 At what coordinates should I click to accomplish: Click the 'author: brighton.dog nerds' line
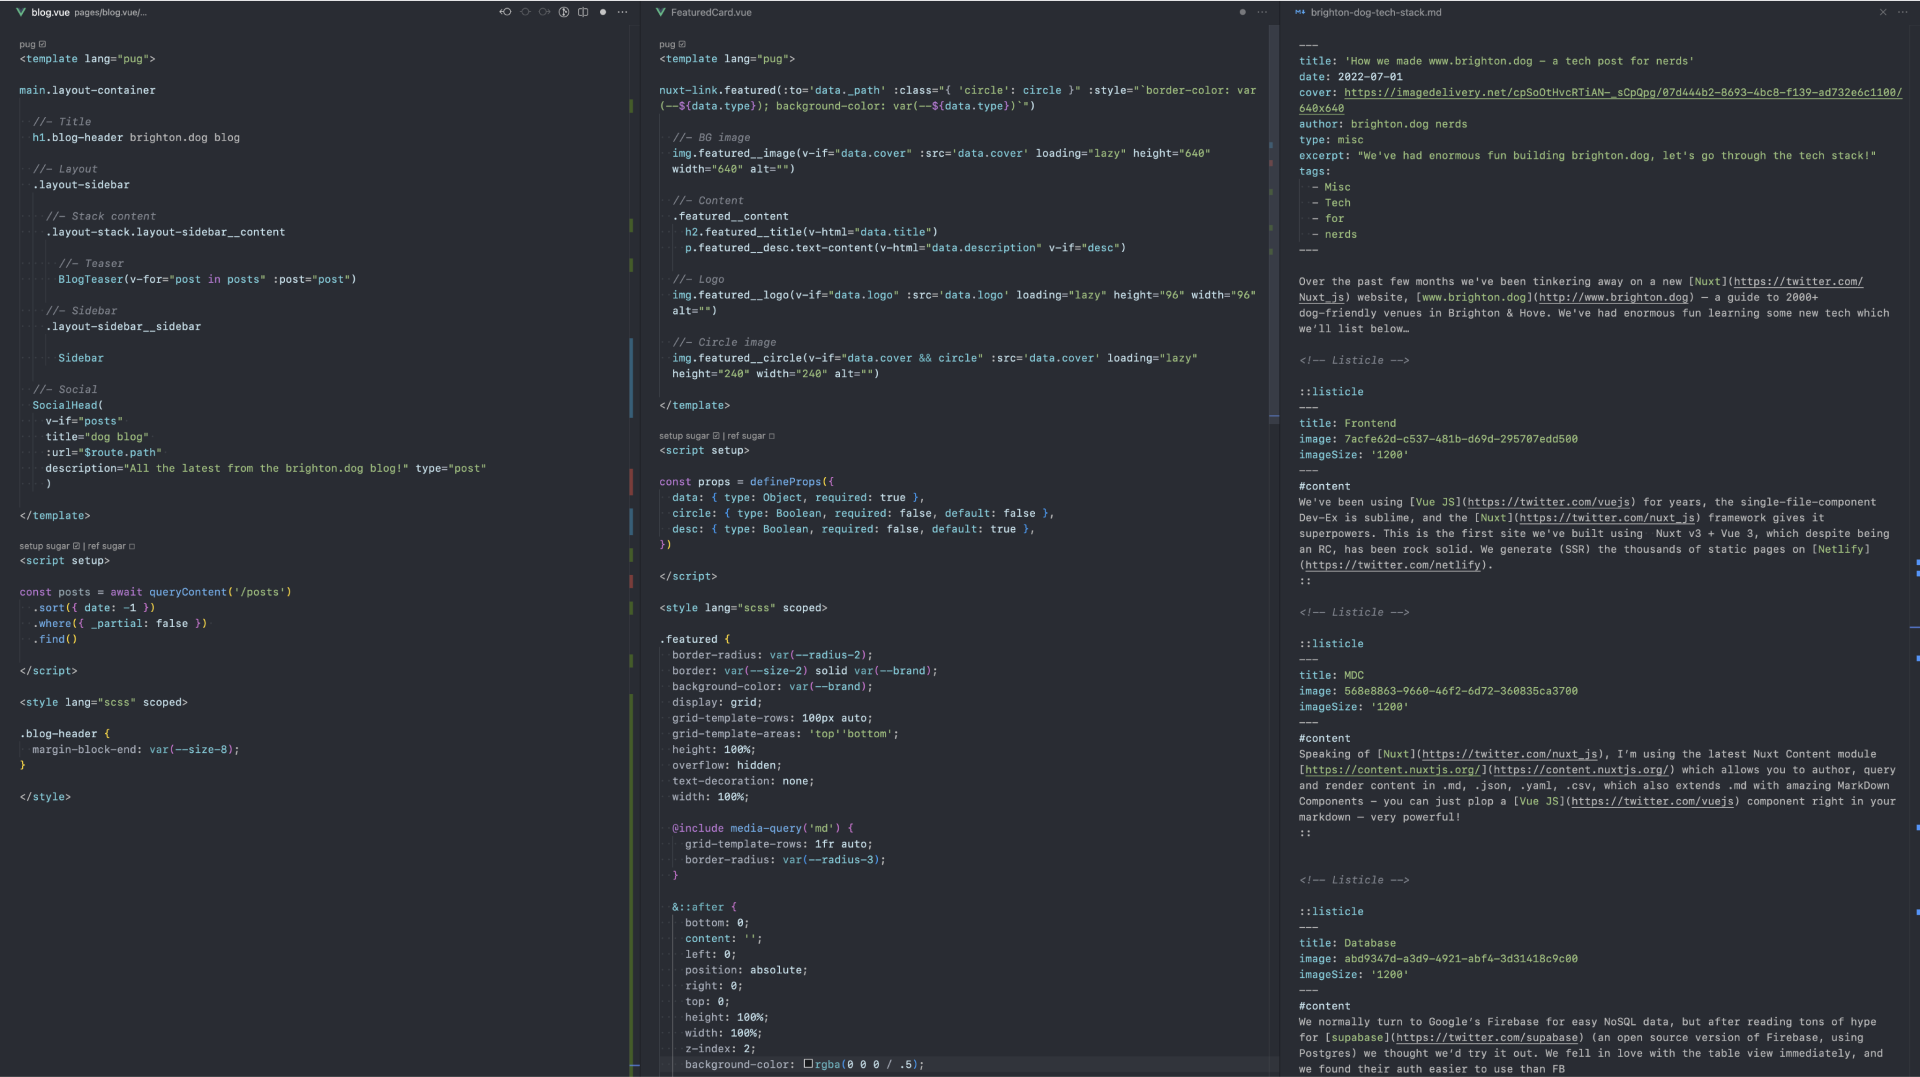click(1383, 124)
